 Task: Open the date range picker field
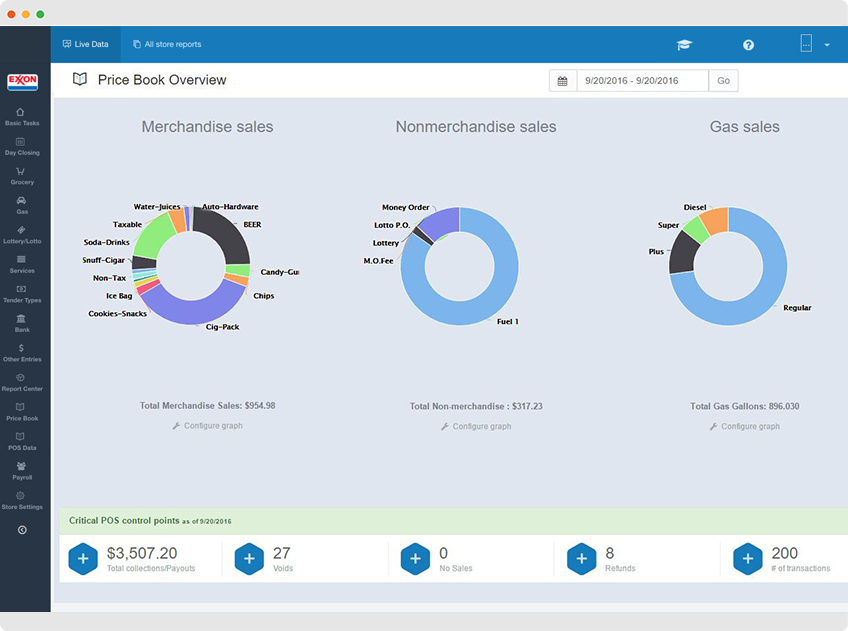tap(637, 80)
